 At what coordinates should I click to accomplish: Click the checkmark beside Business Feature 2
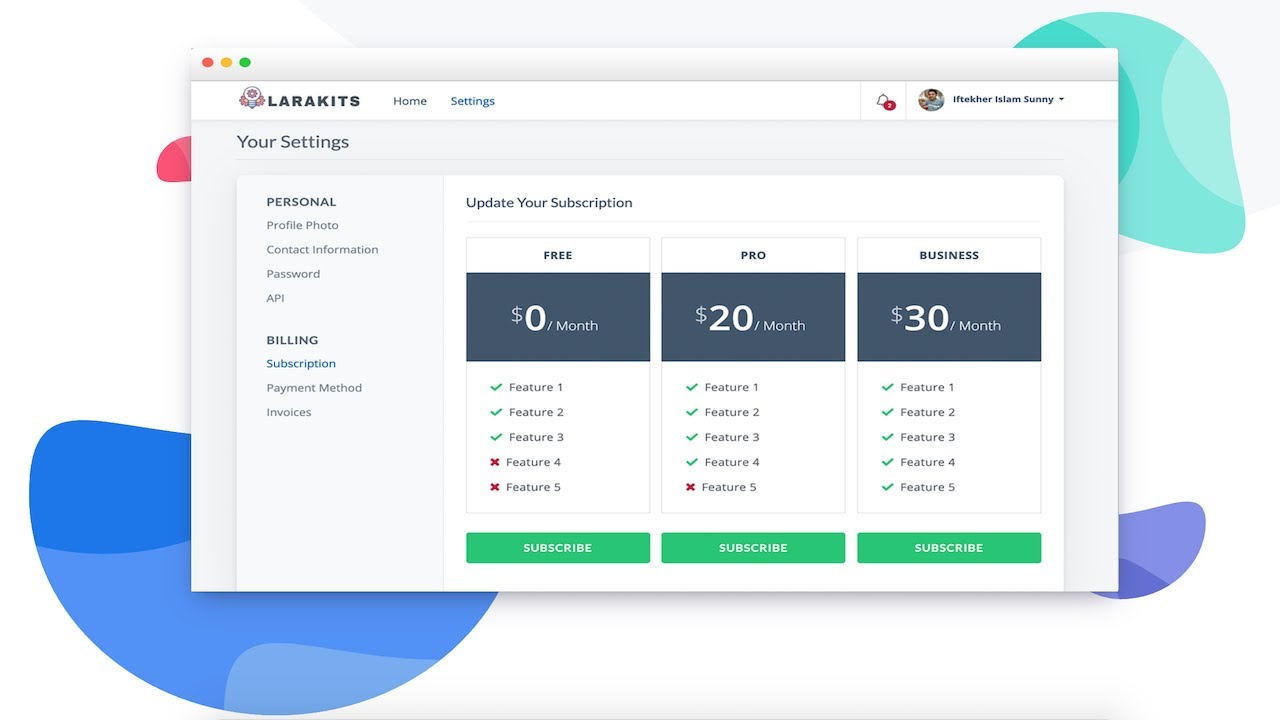pyautogui.click(x=887, y=412)
